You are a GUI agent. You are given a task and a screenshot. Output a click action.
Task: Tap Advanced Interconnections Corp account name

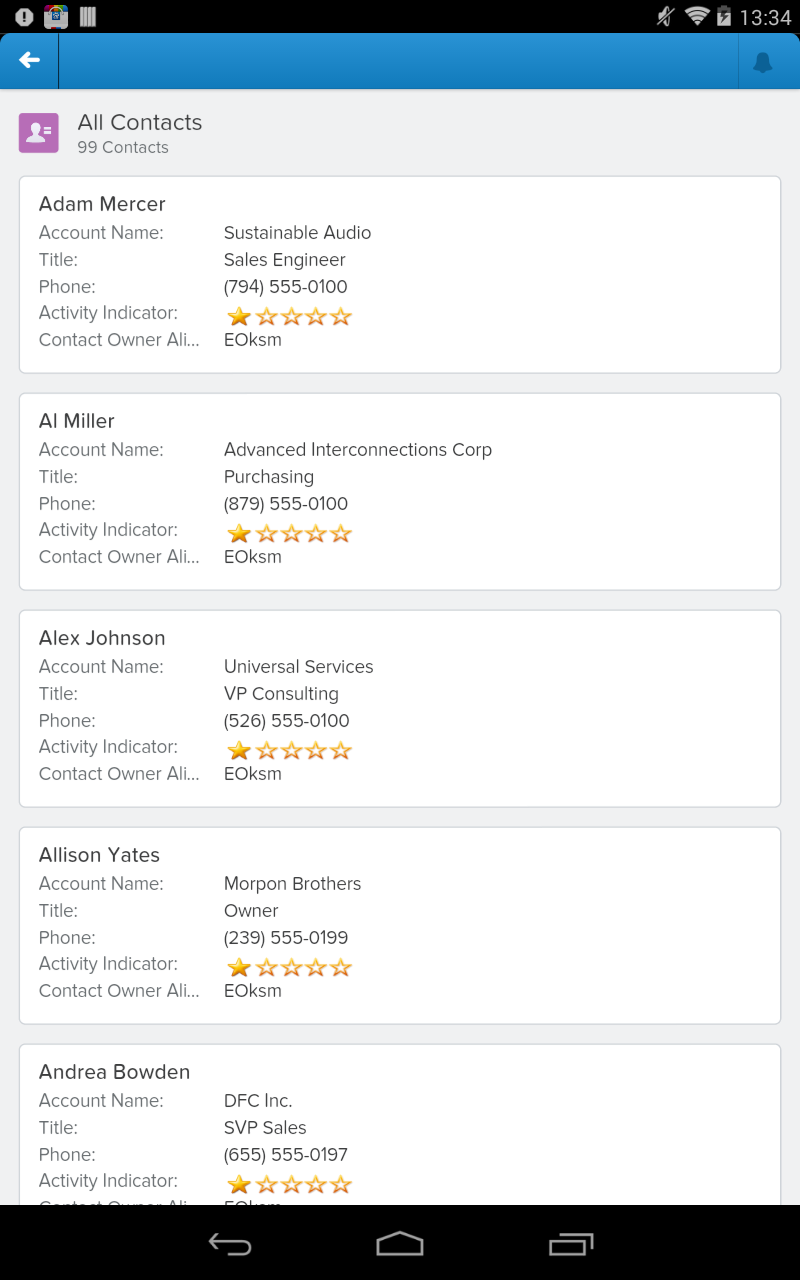(358, 450)
